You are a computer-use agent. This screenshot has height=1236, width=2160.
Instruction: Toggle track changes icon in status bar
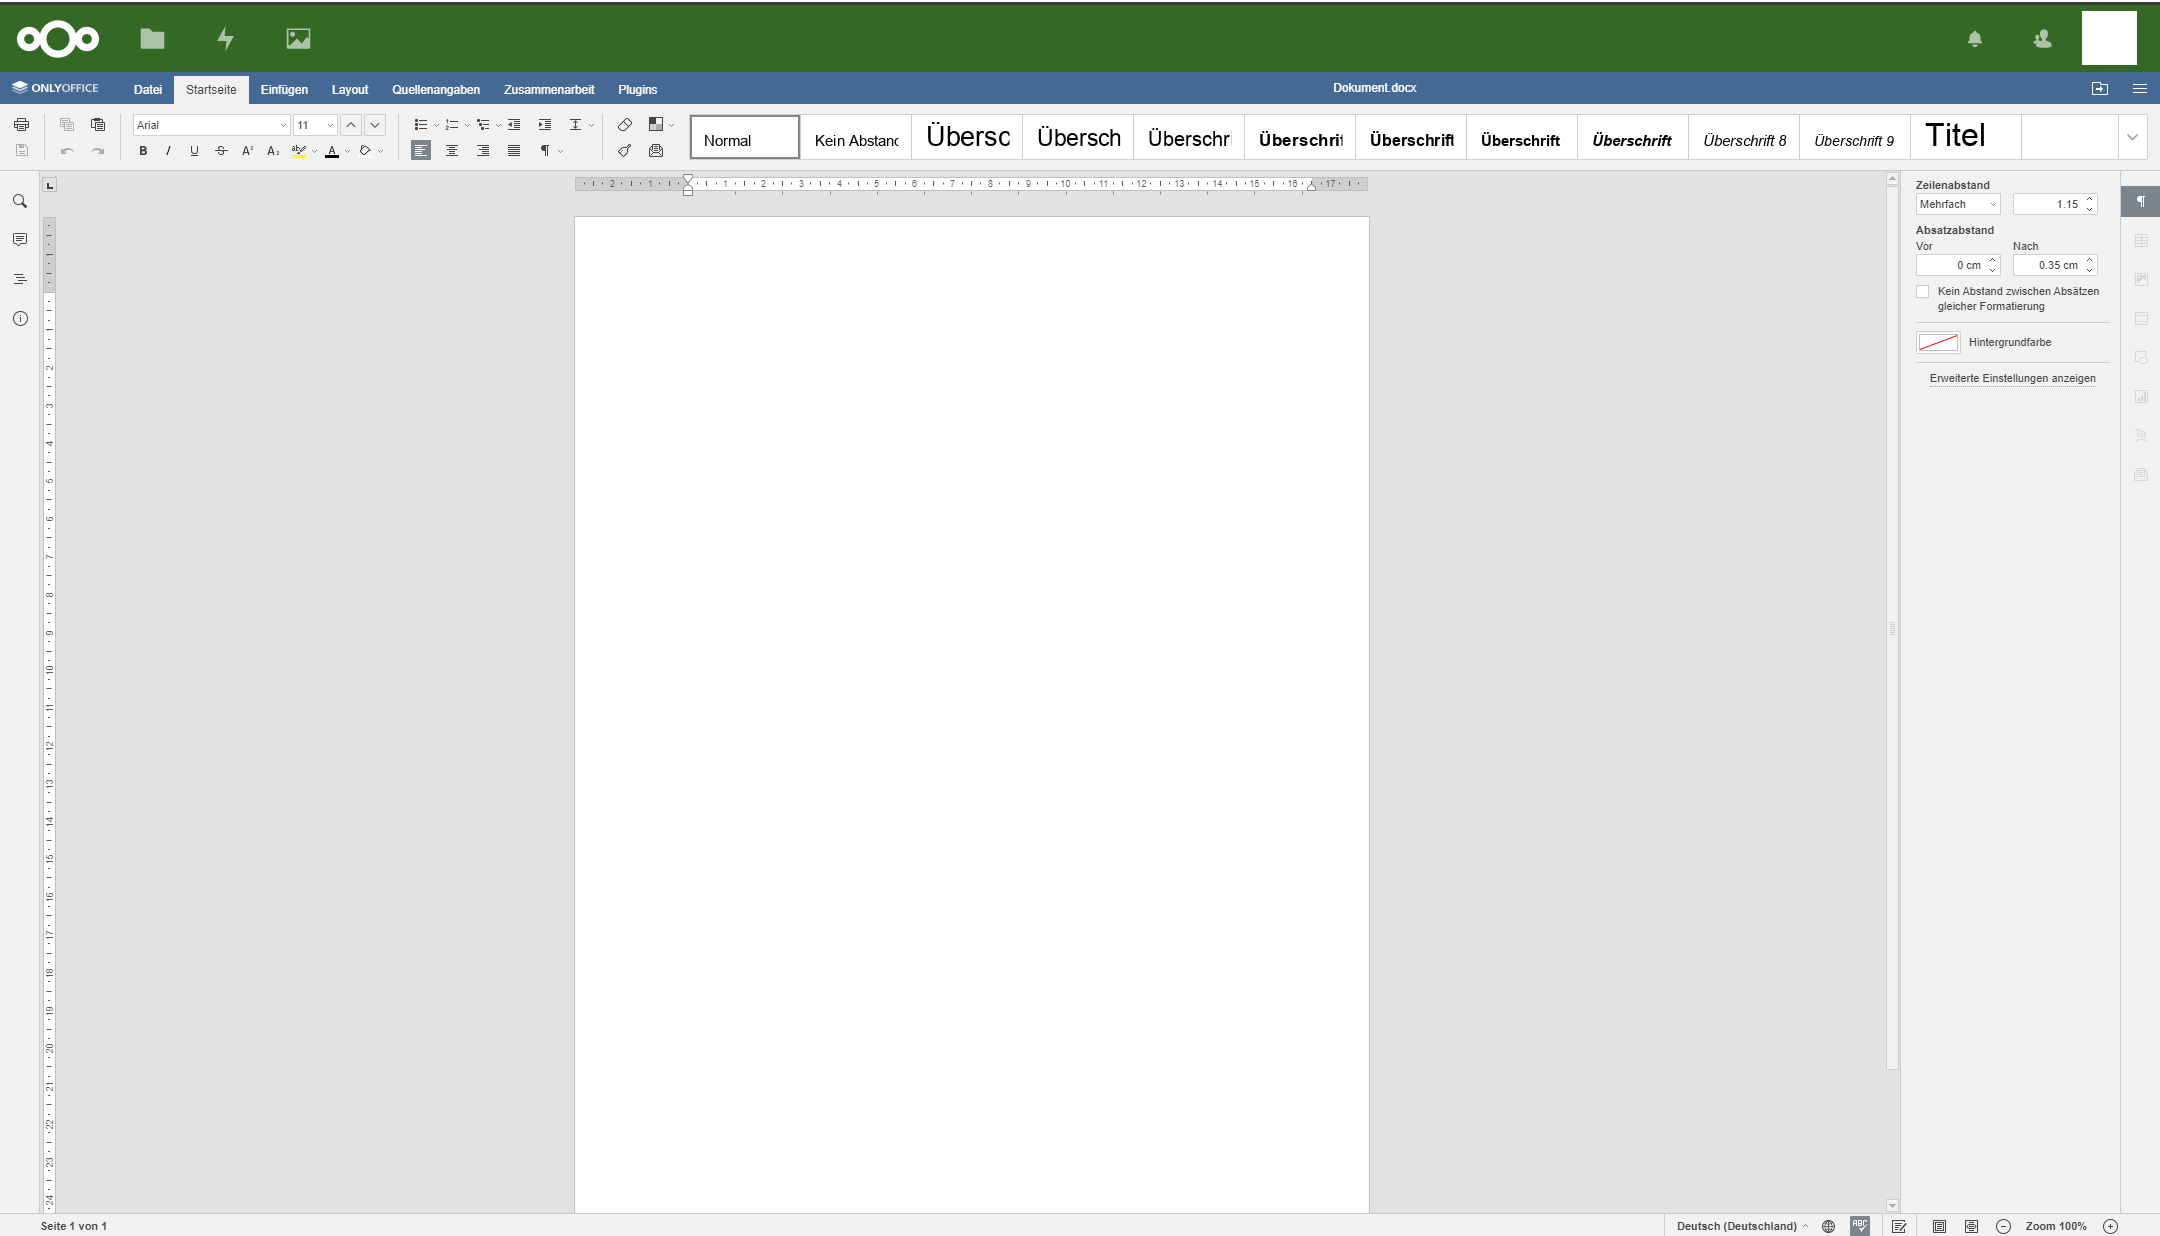tap(1899, 1226)
